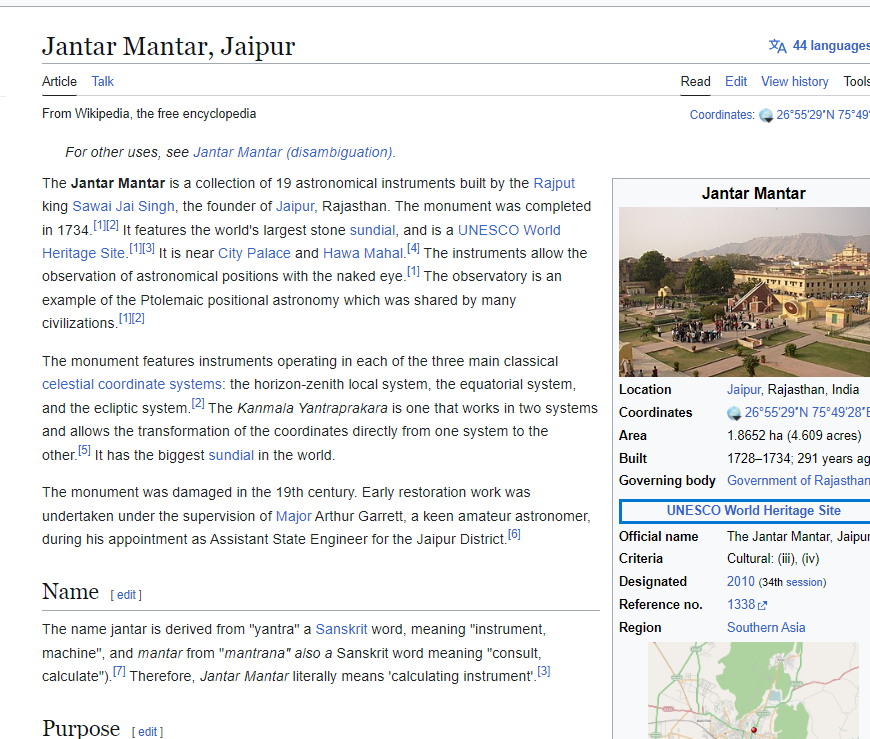870x739 pixels.
Task: Click the translate languages icon
Action: [x=777, y=46]
